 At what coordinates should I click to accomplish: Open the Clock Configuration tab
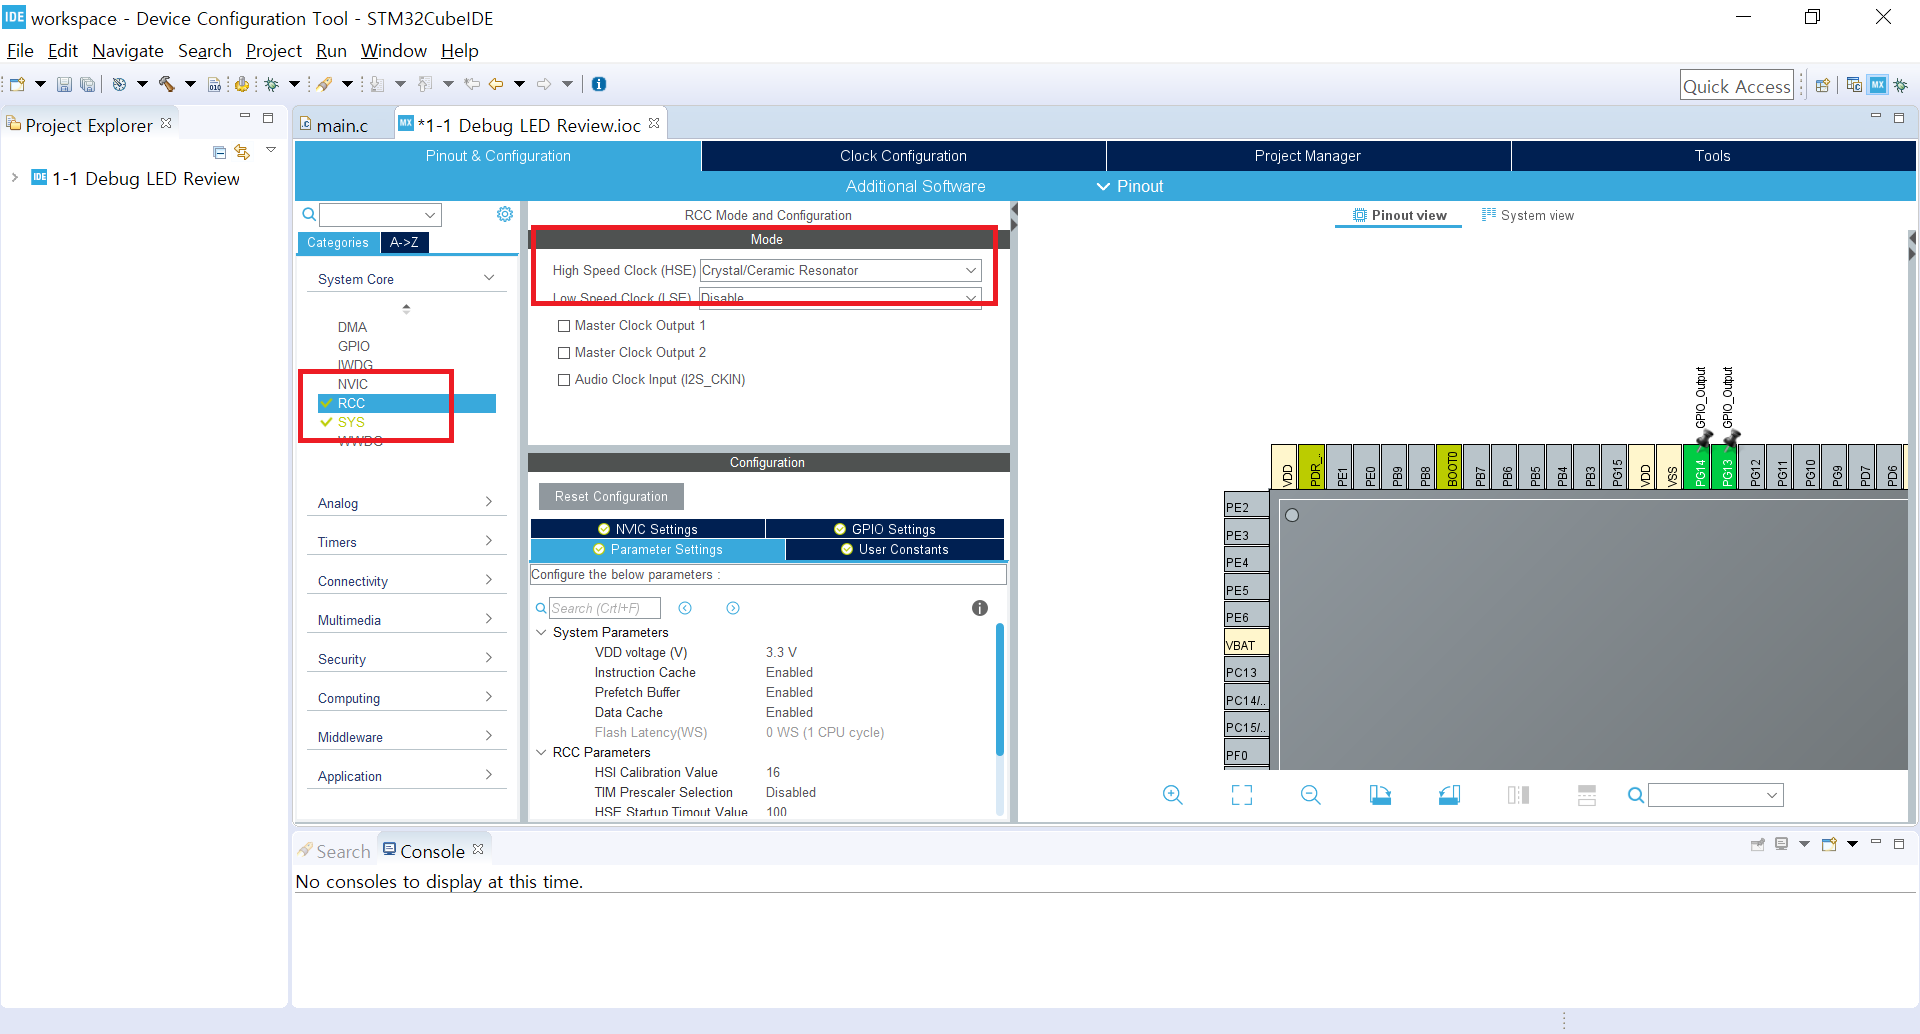coord(904,156)
